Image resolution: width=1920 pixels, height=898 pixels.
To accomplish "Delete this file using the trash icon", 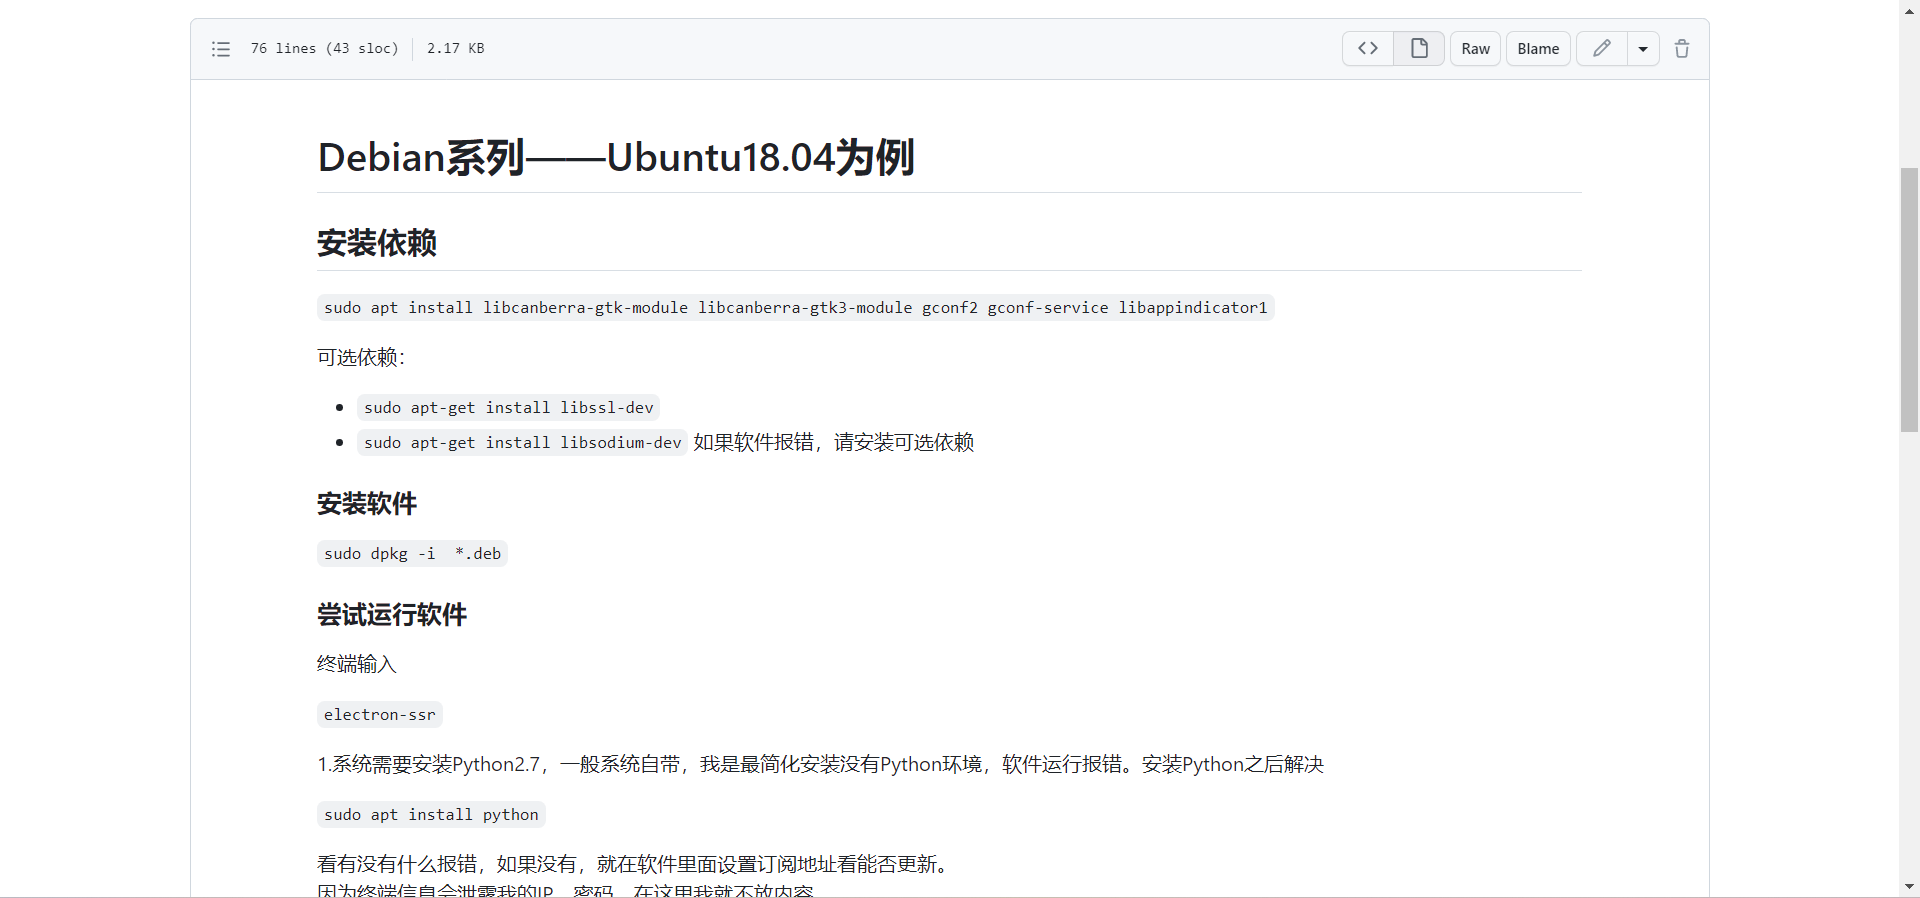I will 1682,49.
